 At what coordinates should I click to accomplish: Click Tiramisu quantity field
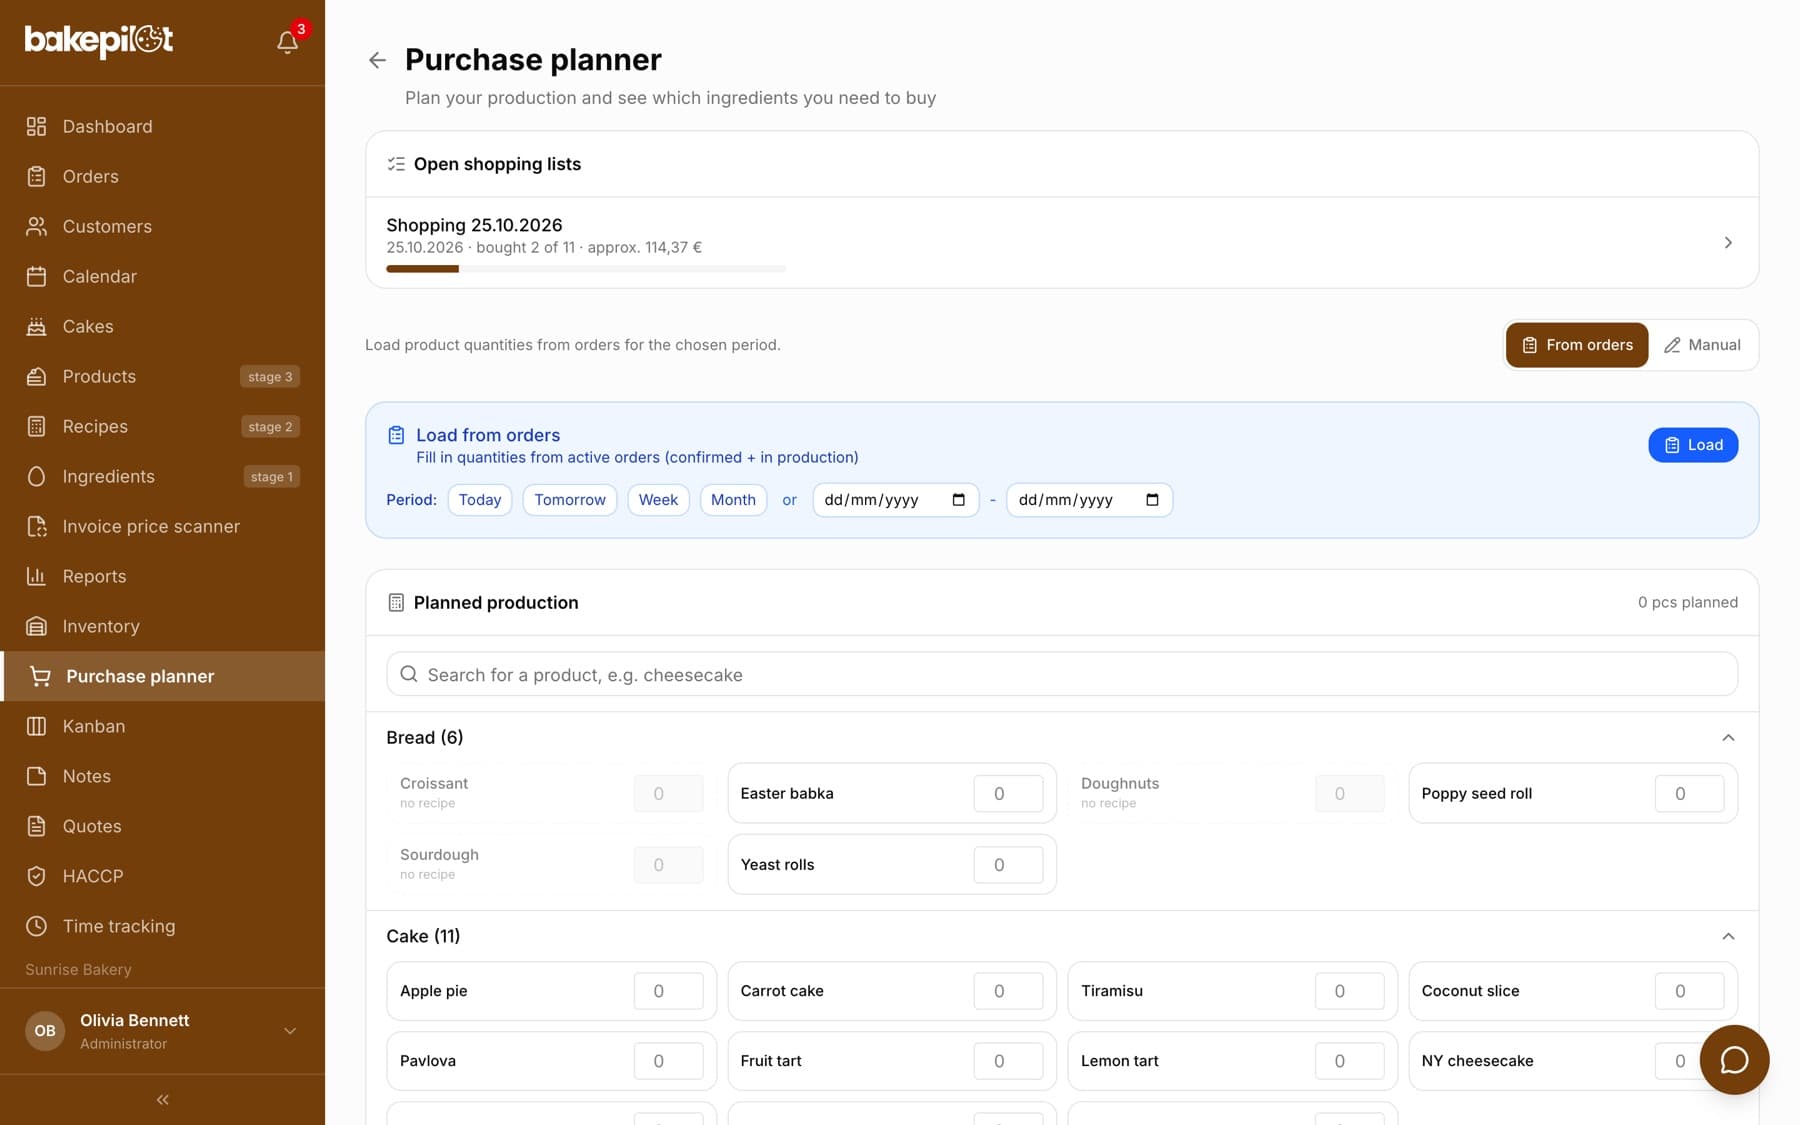pos(1349,991)
